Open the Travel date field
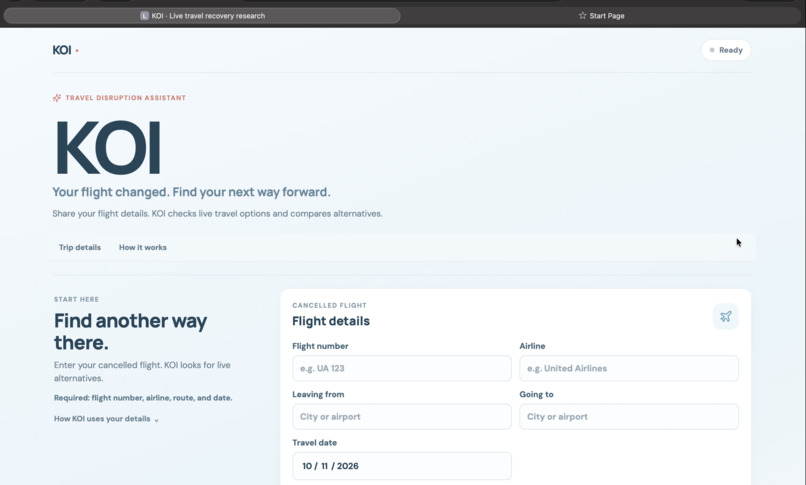The width and height of the screenshot is (806, 485). pos(402,466)
